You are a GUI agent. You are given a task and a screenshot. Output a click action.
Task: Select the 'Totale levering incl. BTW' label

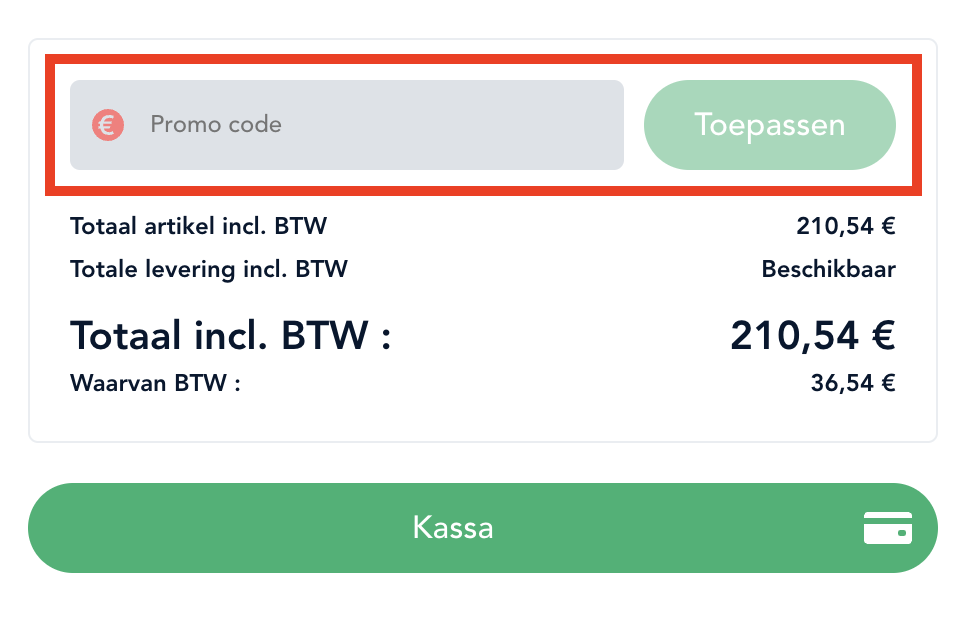pos(209,269)
